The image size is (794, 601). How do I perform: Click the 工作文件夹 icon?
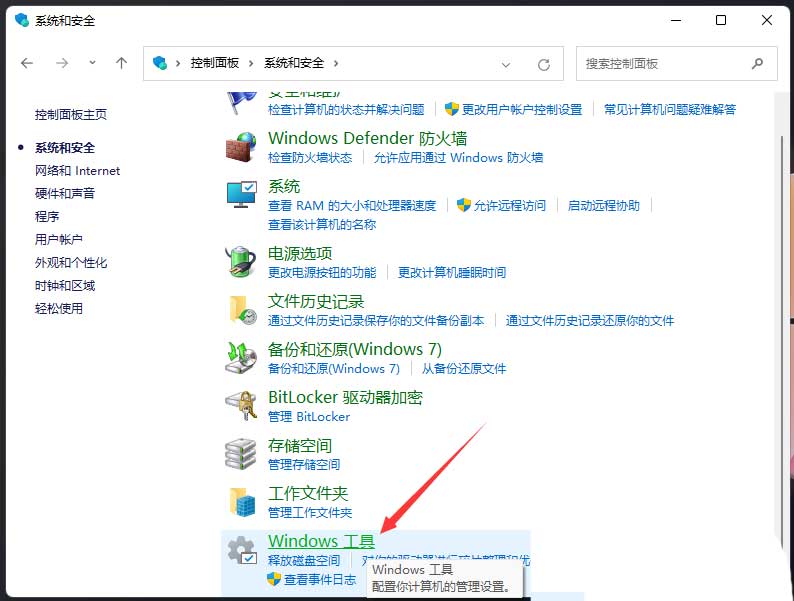pos(241,501)
